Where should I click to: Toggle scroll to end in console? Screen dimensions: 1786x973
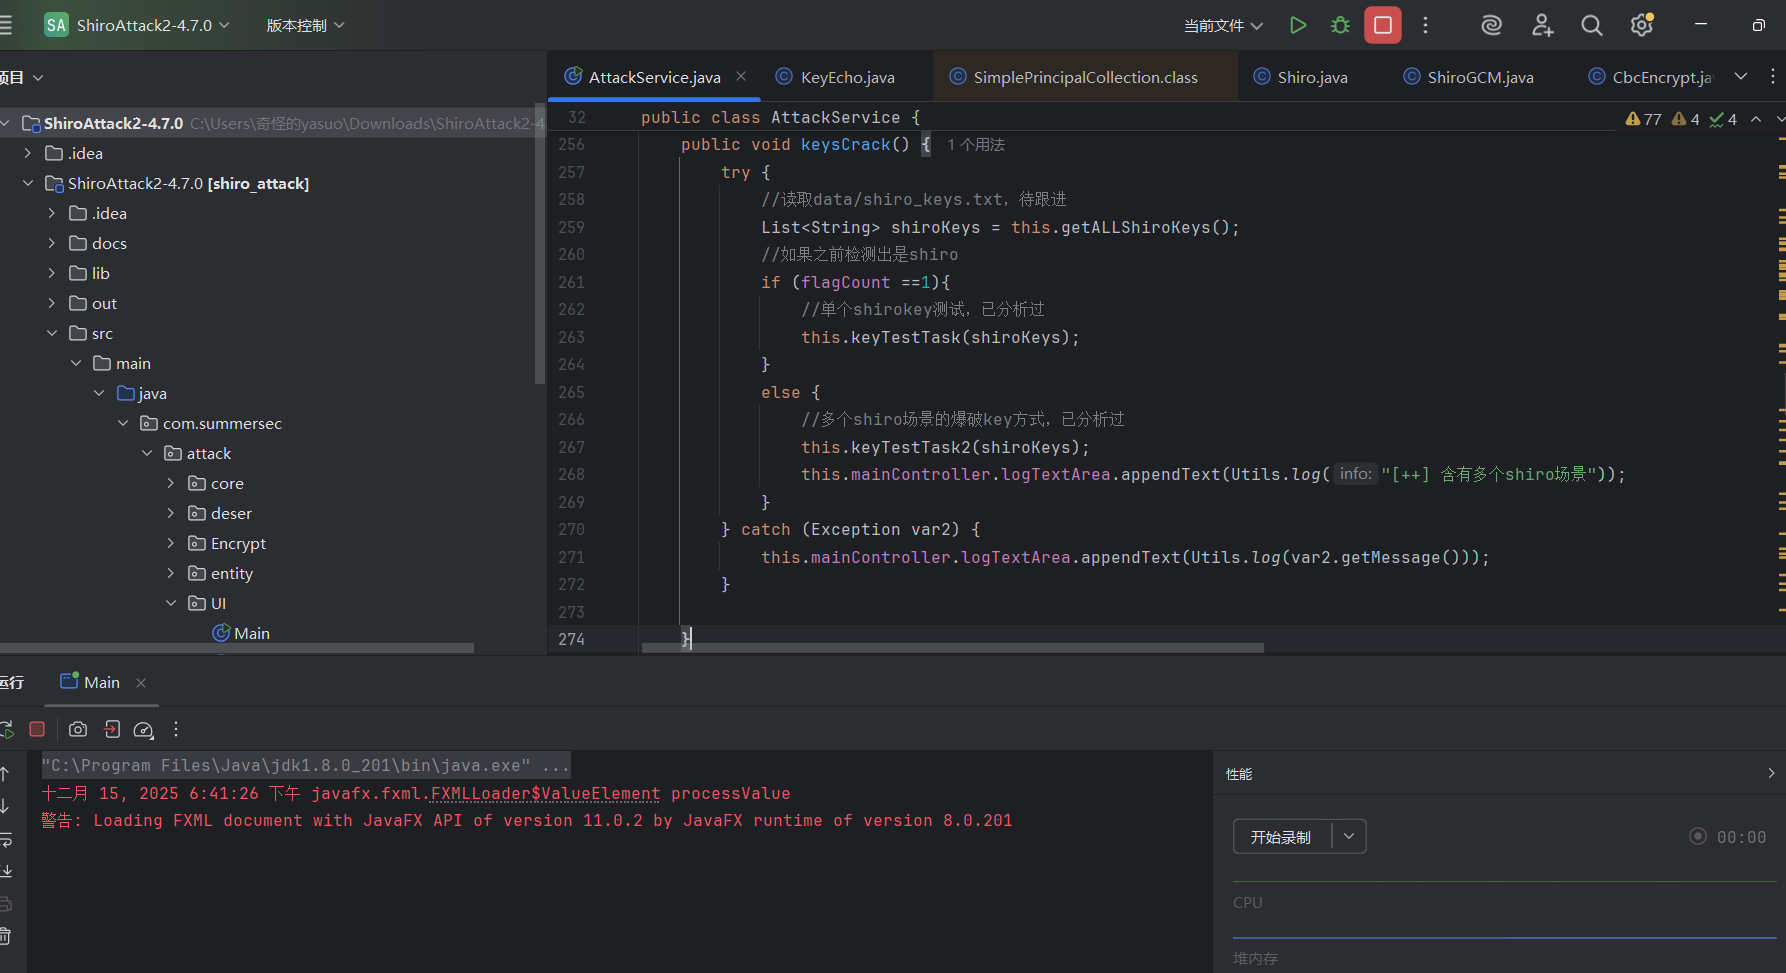click(6, 871)
